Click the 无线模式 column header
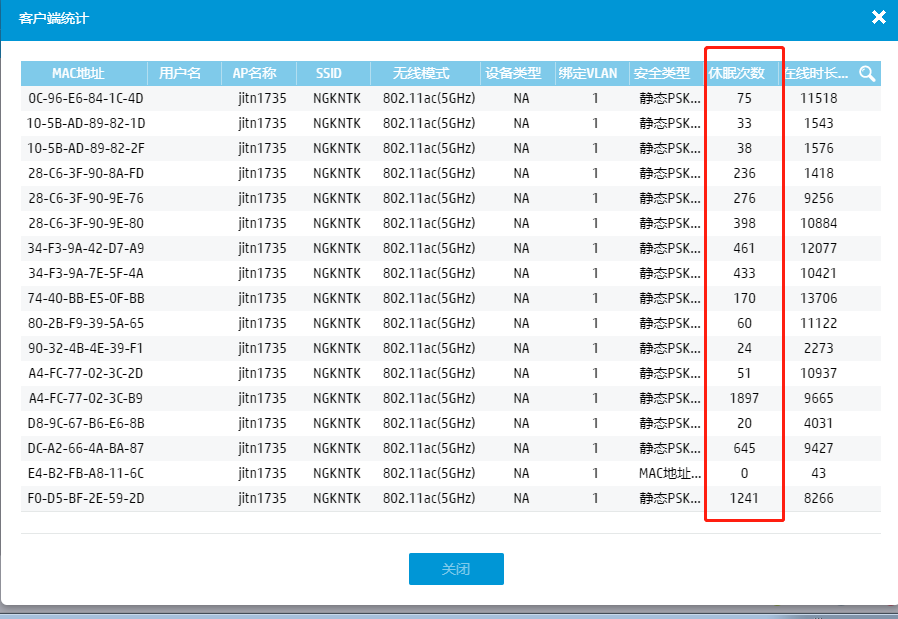The height and width of the screenshot is (619, 898). tap(421, 73)
